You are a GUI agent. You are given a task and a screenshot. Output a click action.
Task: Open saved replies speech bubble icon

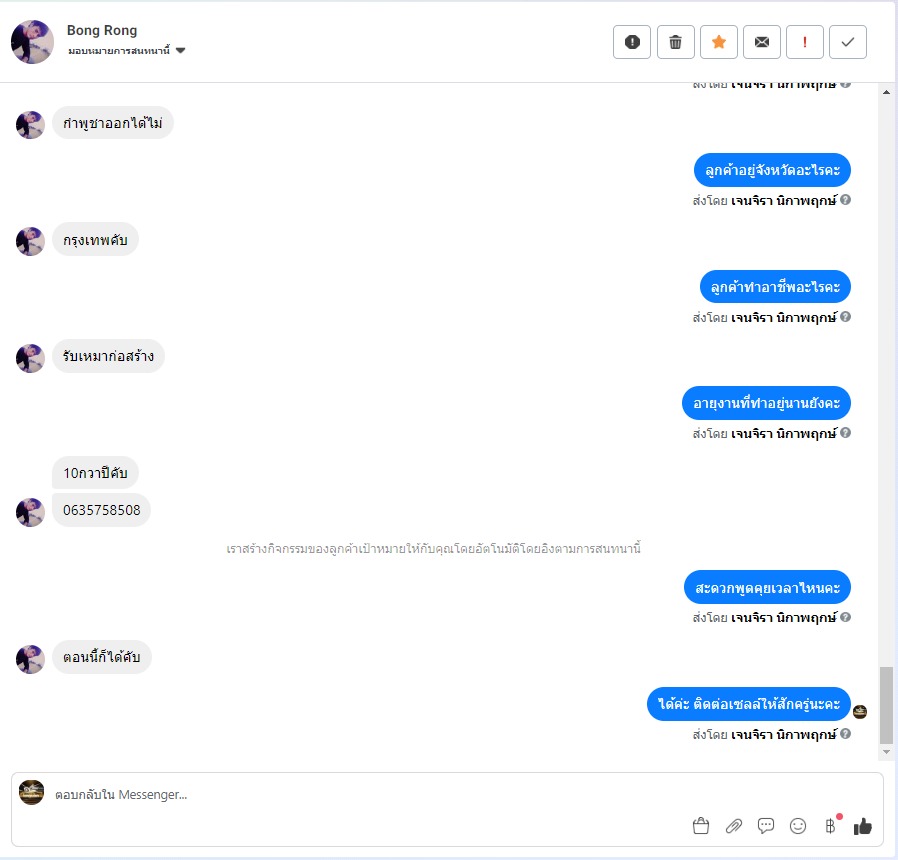pos(766,826)
